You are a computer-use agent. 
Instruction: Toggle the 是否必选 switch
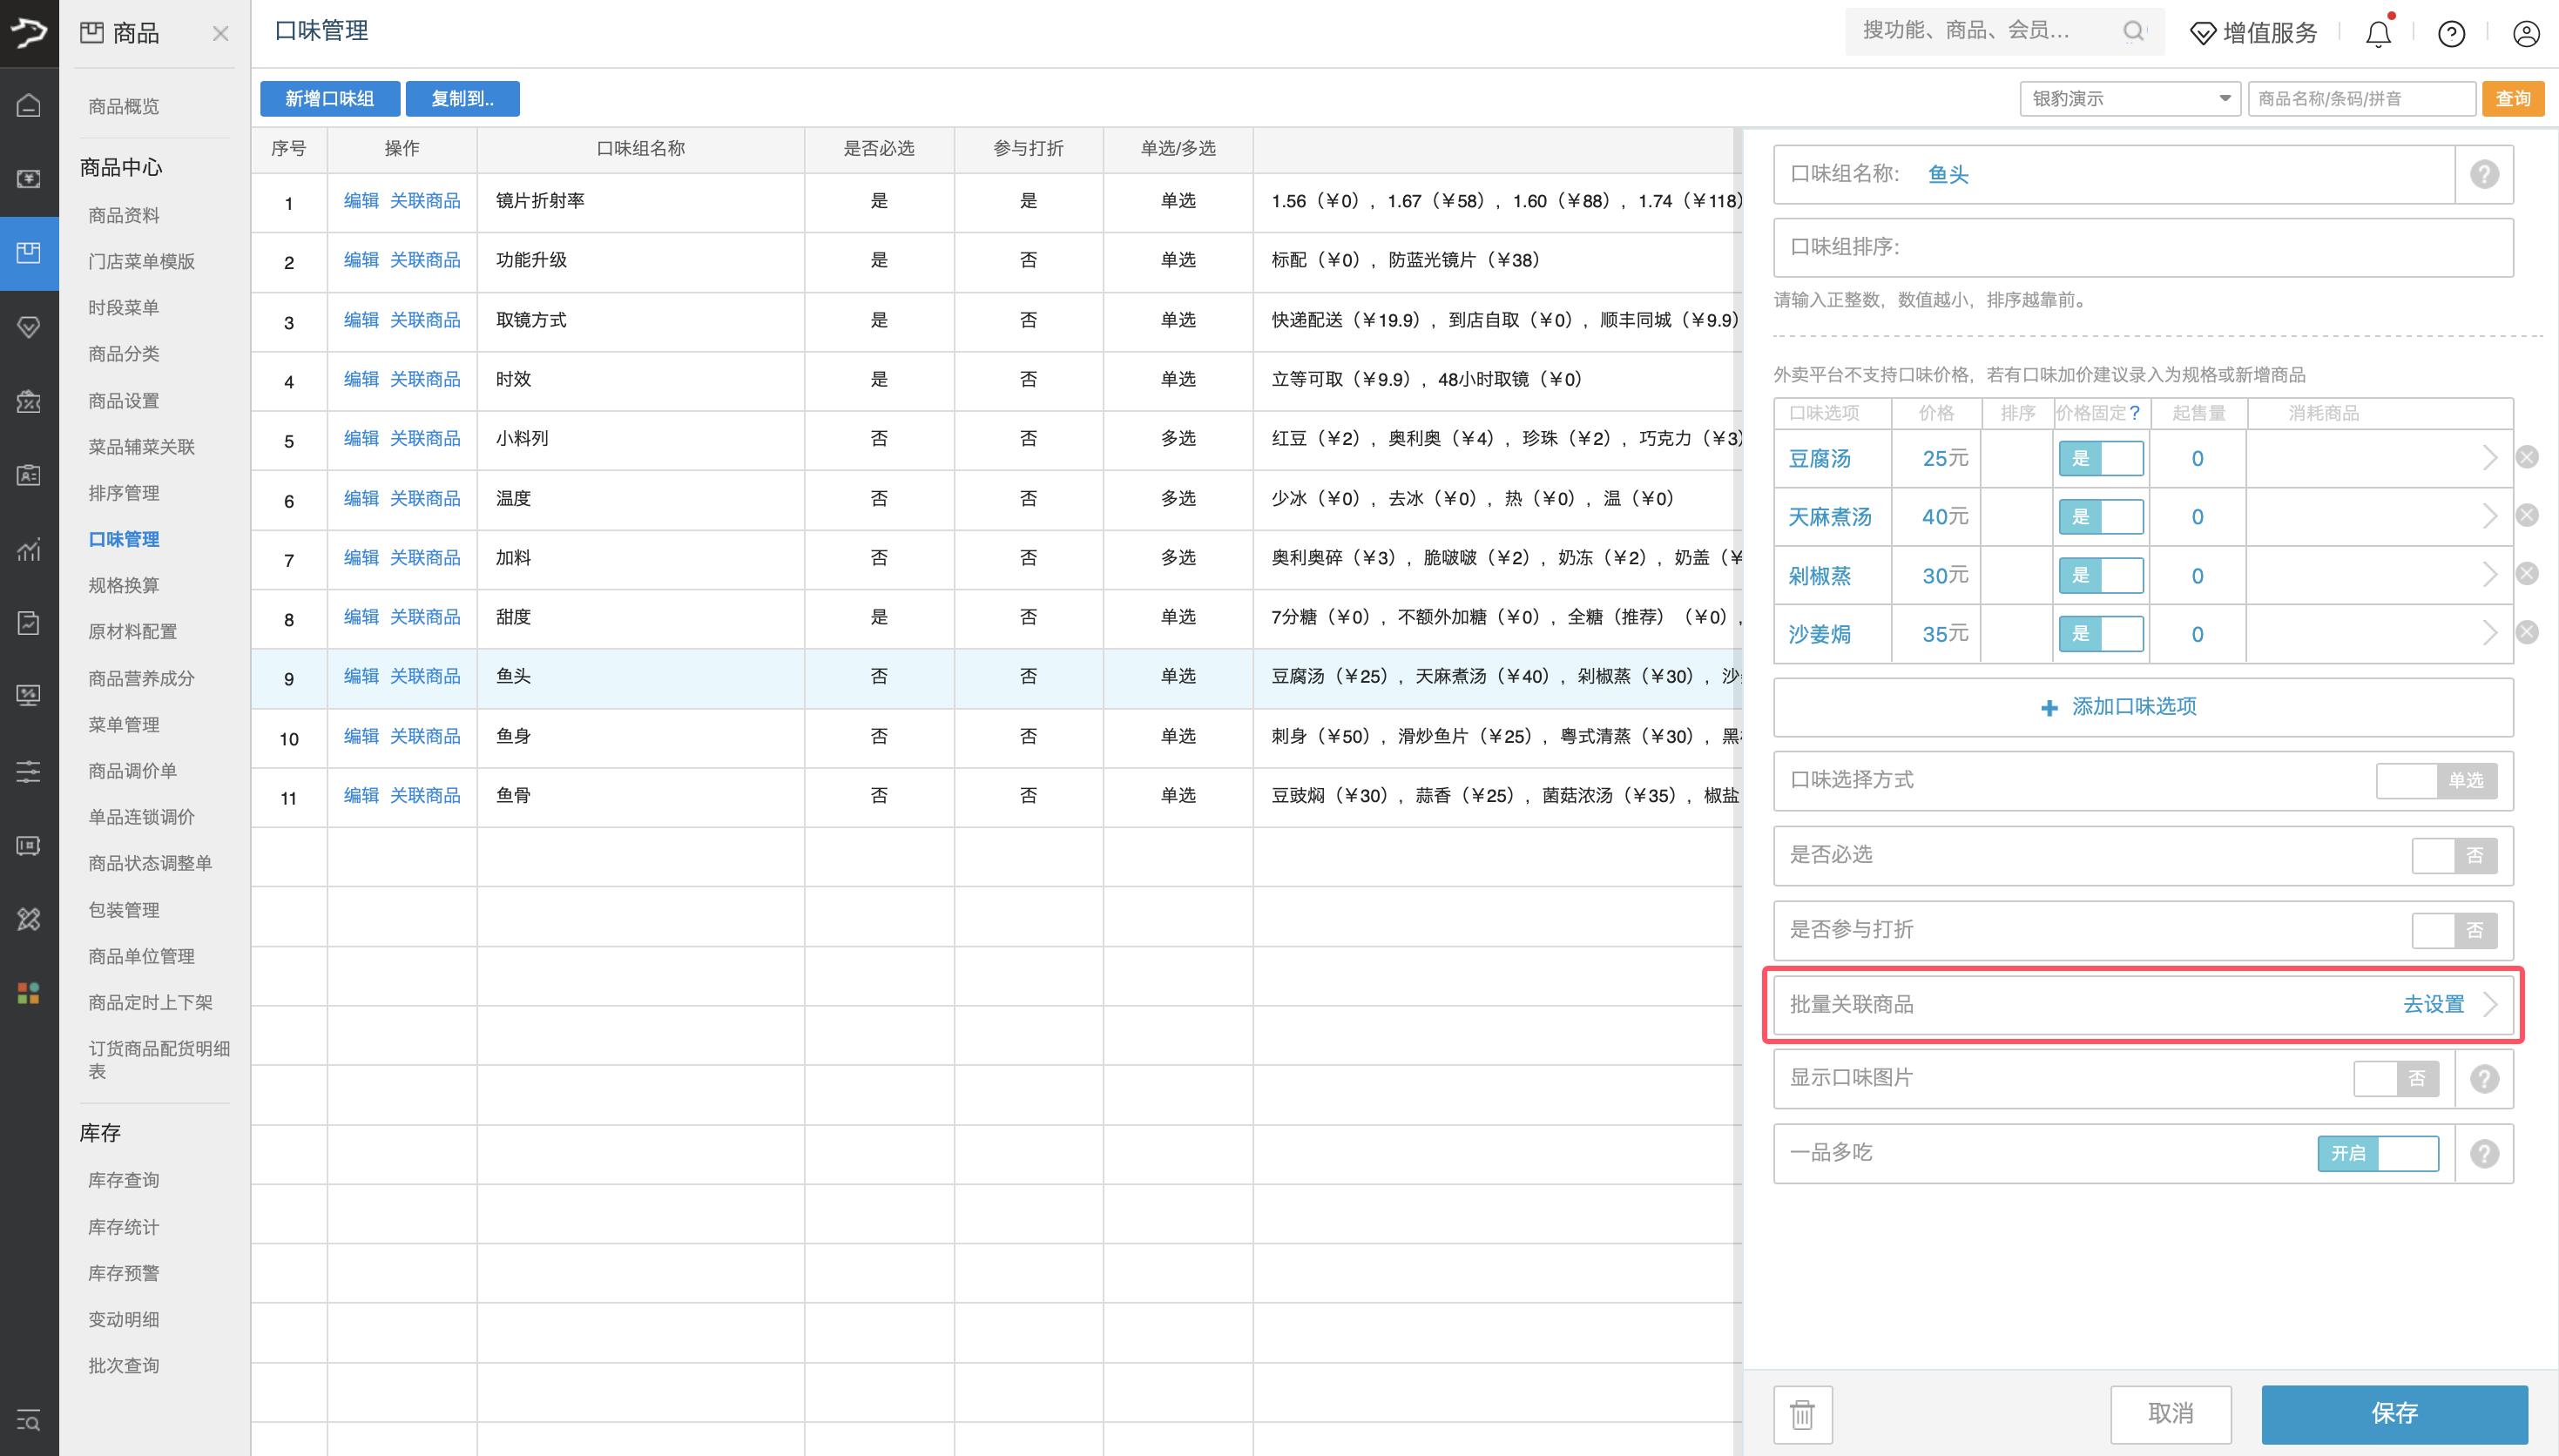point(2454,855)
